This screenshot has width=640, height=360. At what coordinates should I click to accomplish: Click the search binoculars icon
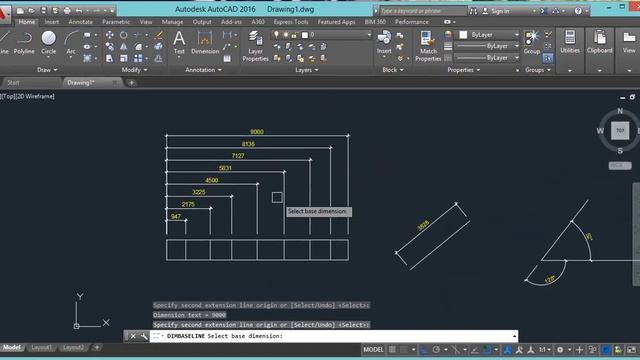pos(473,11)
